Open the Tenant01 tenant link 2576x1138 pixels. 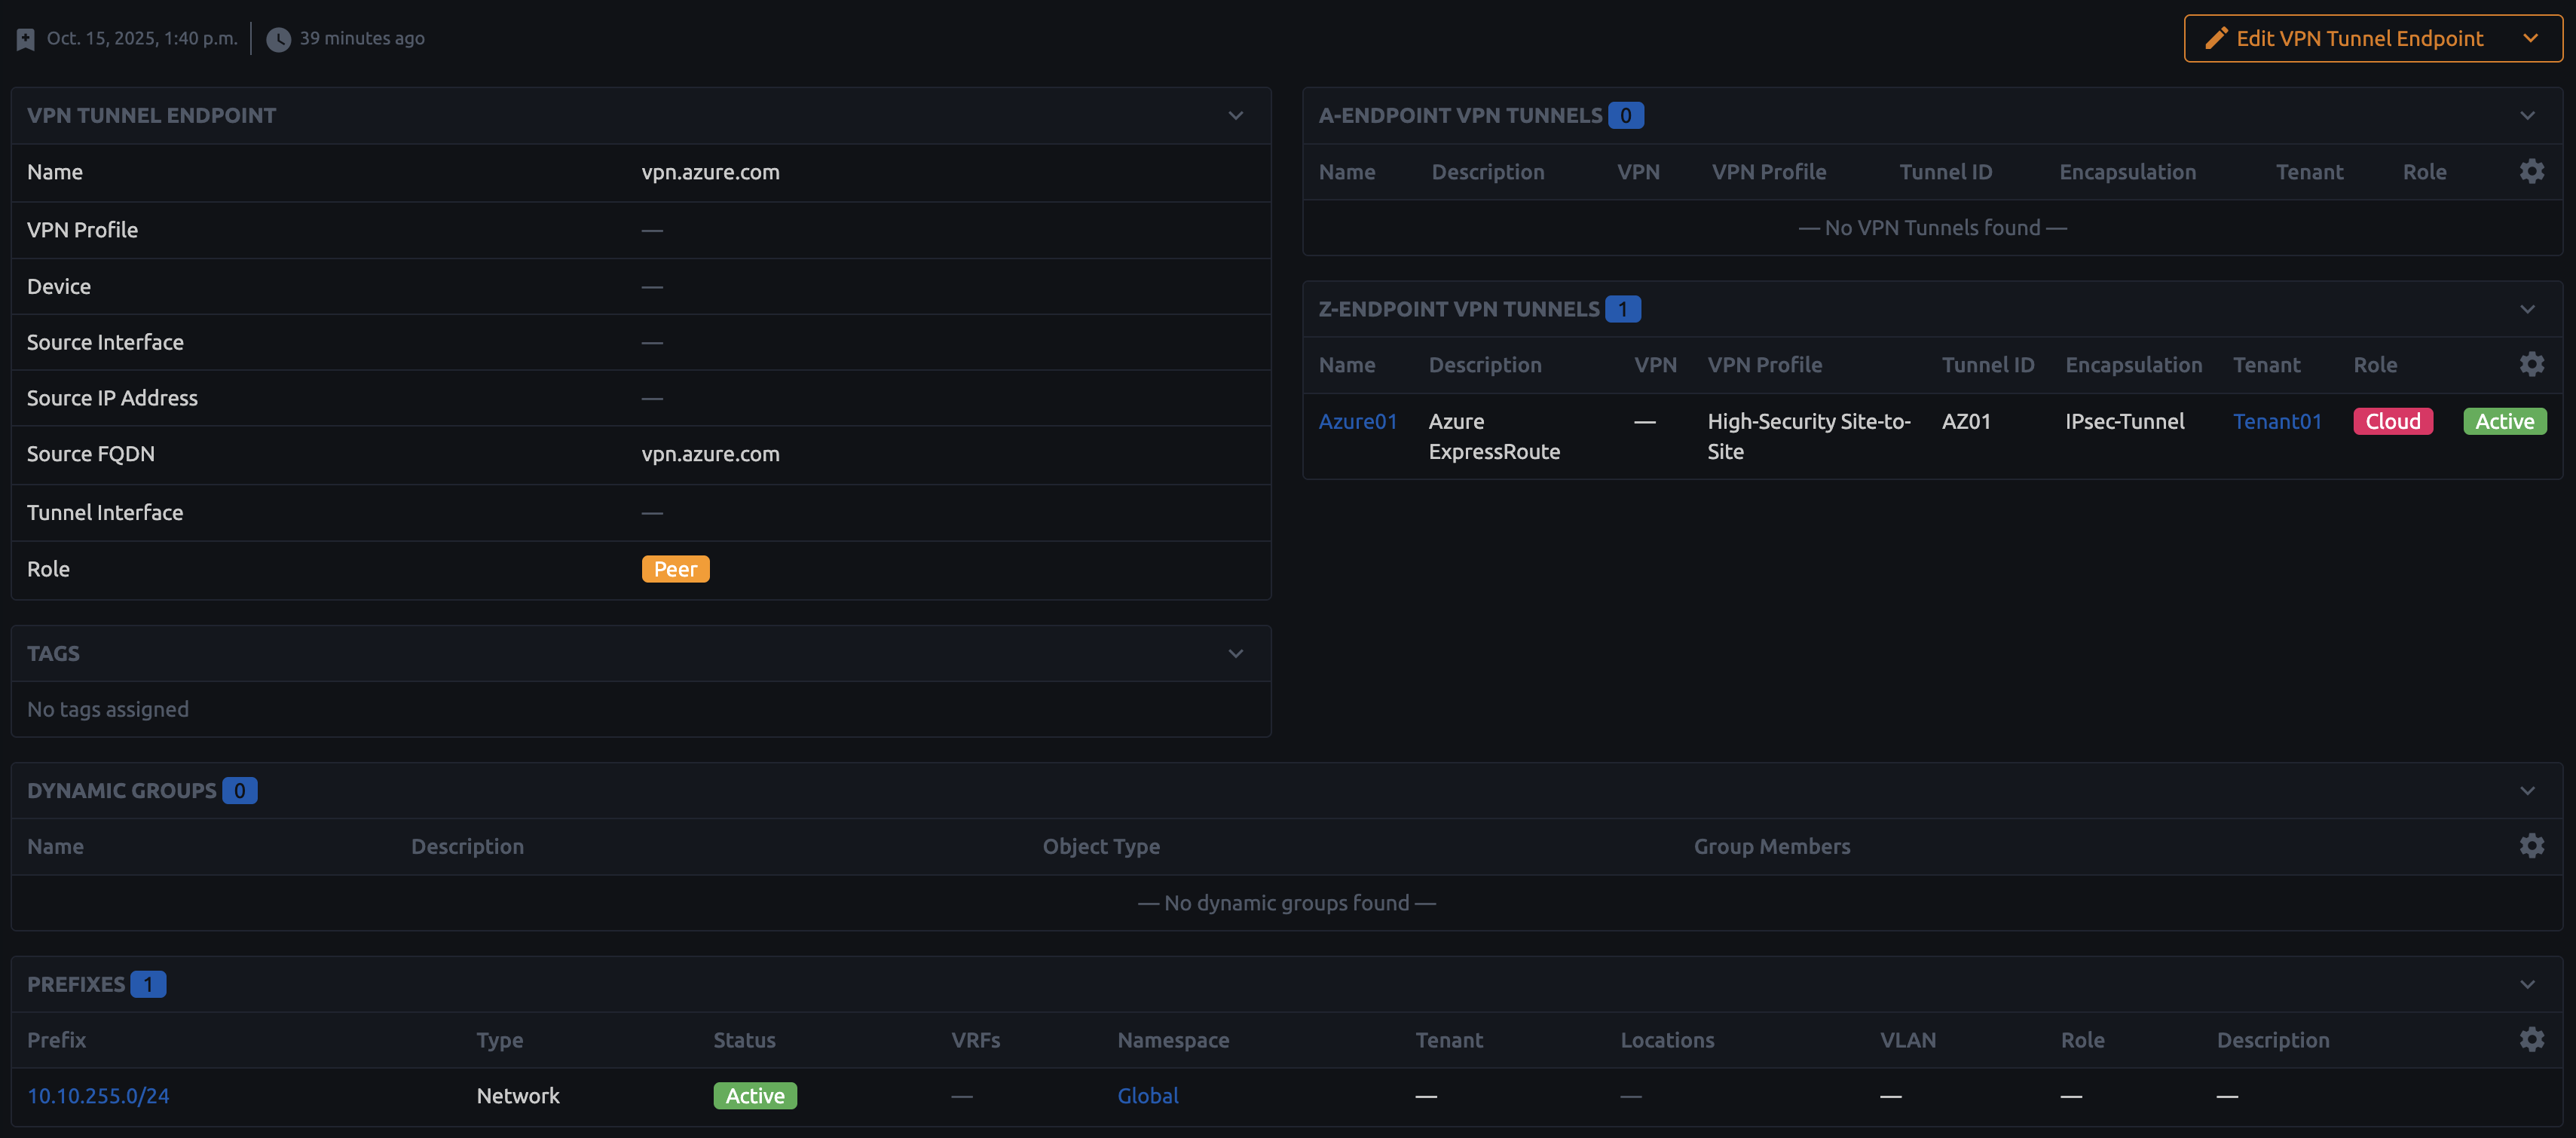coord(2277,421)
